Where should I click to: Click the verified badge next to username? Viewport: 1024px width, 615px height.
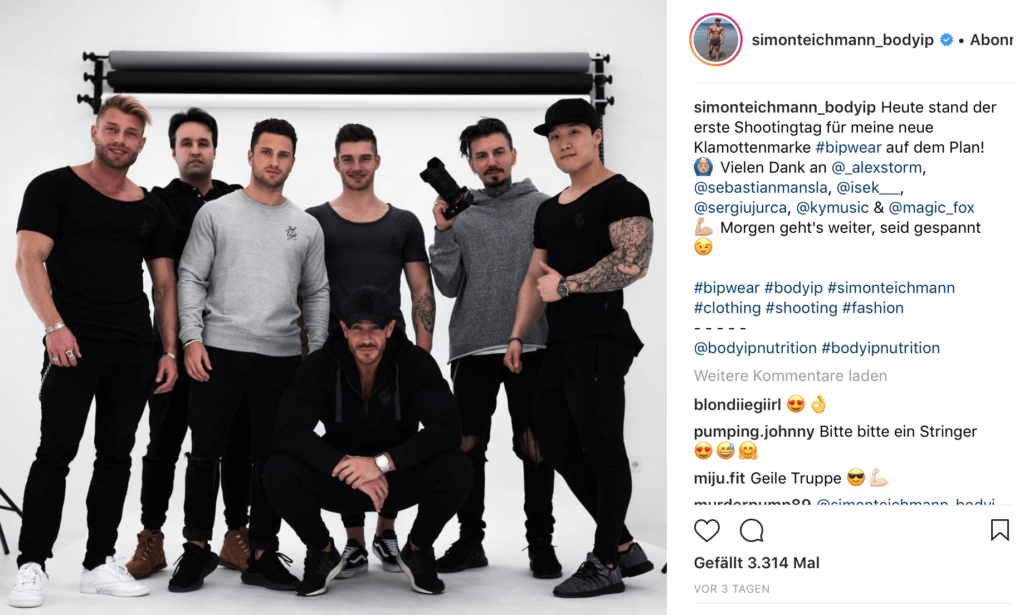(x=946, y=40)
